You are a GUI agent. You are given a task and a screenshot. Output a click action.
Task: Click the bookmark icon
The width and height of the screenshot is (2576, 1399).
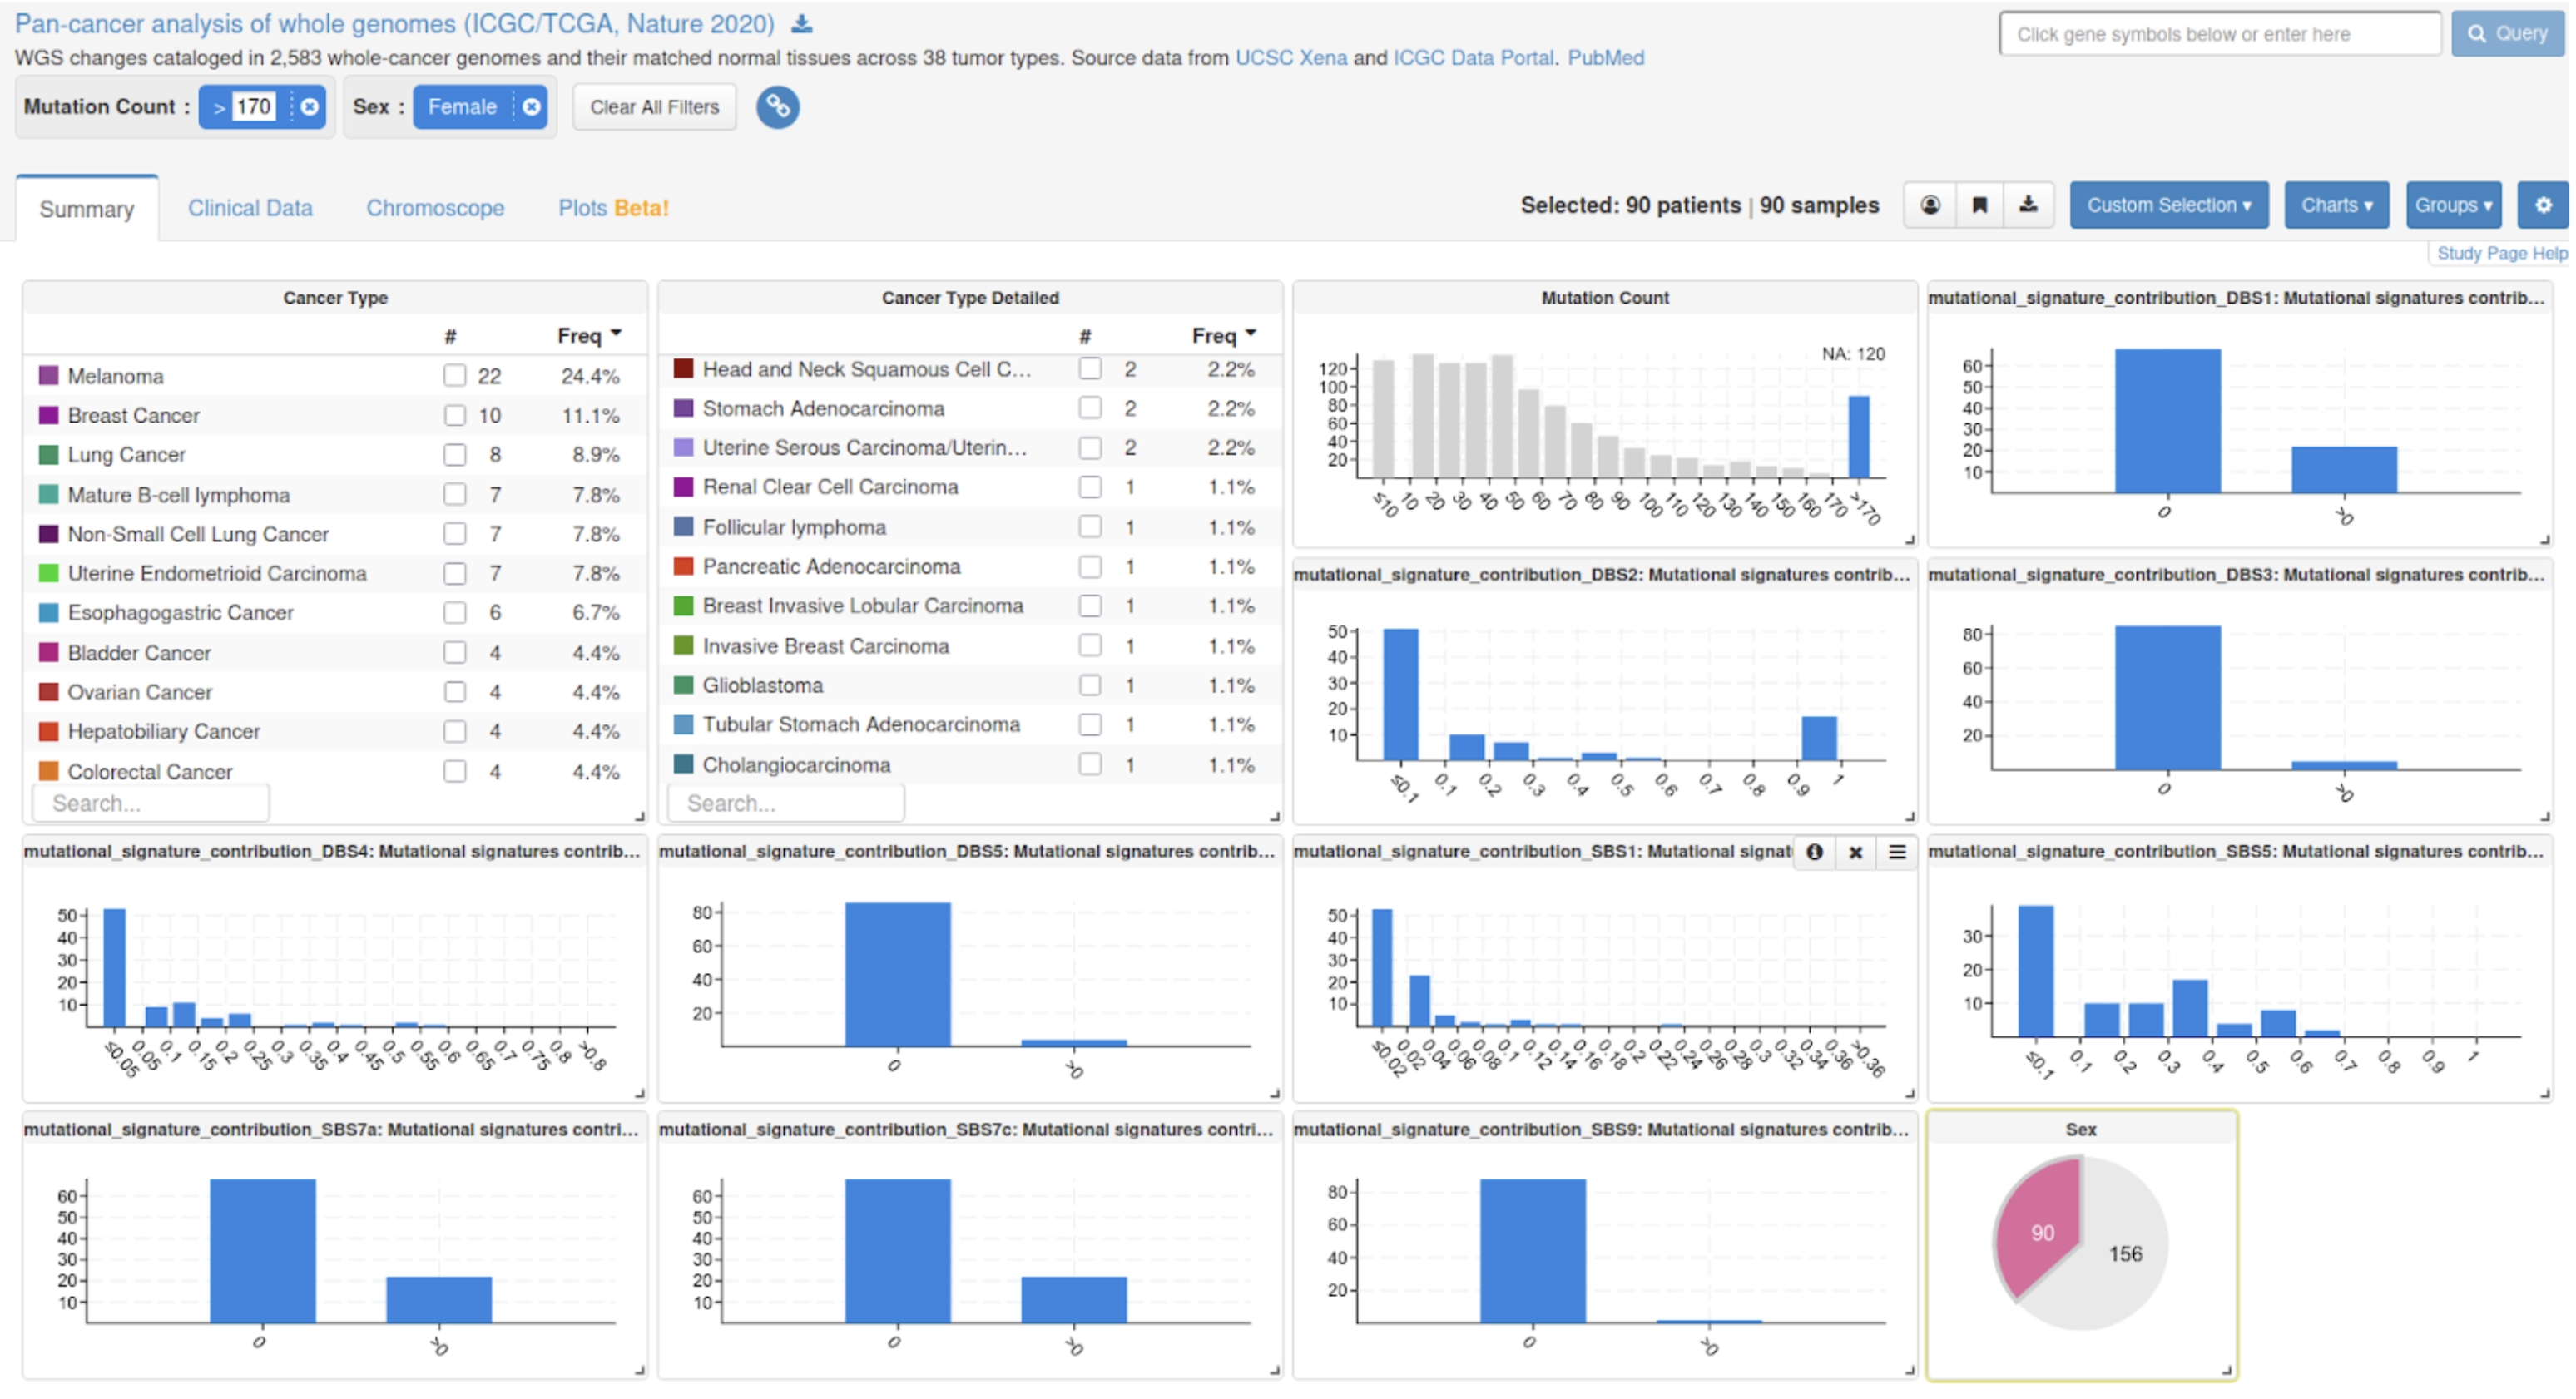click(1979, 205)
